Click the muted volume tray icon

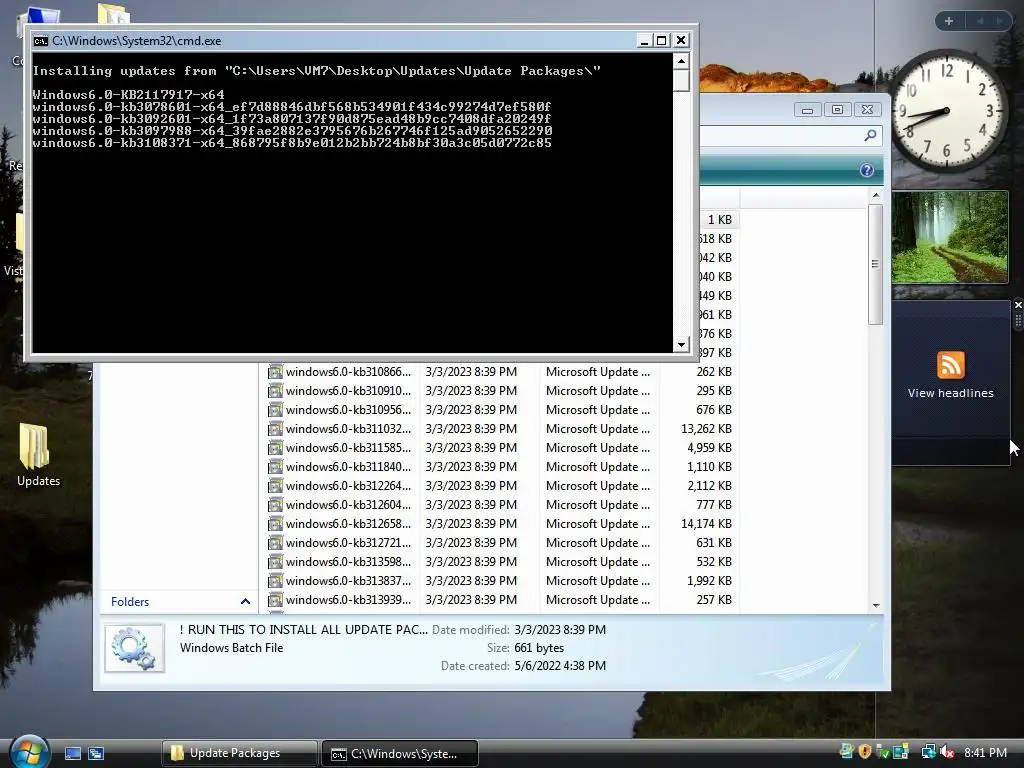tap(947, 752)
